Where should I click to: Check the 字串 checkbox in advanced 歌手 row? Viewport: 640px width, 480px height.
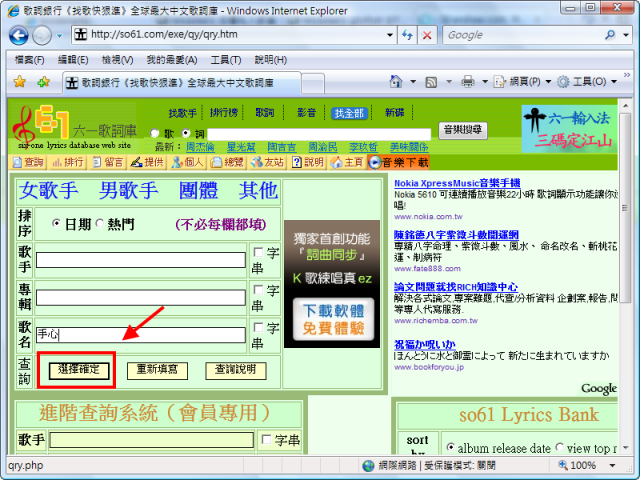266,440
